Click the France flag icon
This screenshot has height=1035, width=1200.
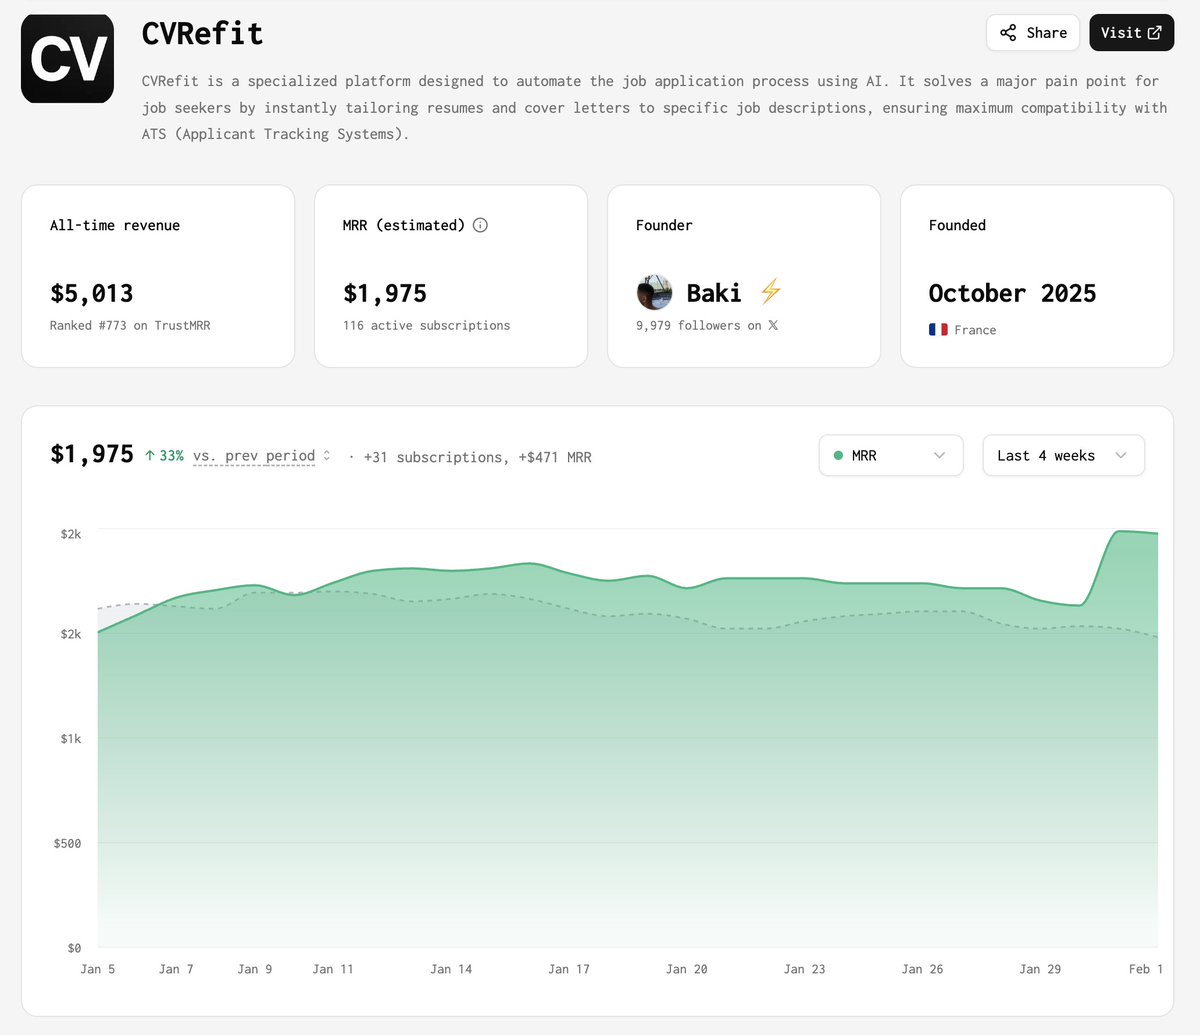938,330
